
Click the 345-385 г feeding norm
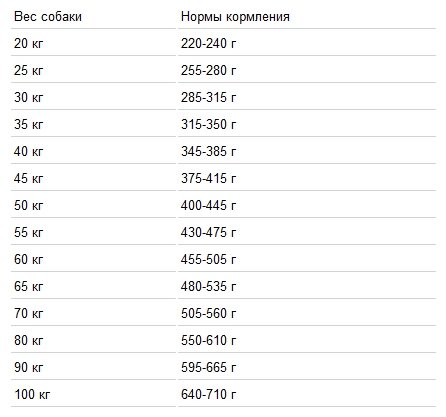point(208,151)
